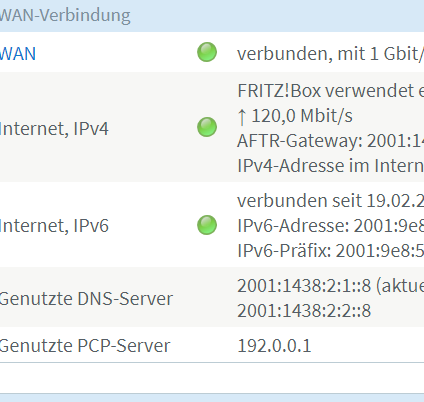
Task: Click the 'verbunden seit 19.02' line
Action: [x=331, y=201]
